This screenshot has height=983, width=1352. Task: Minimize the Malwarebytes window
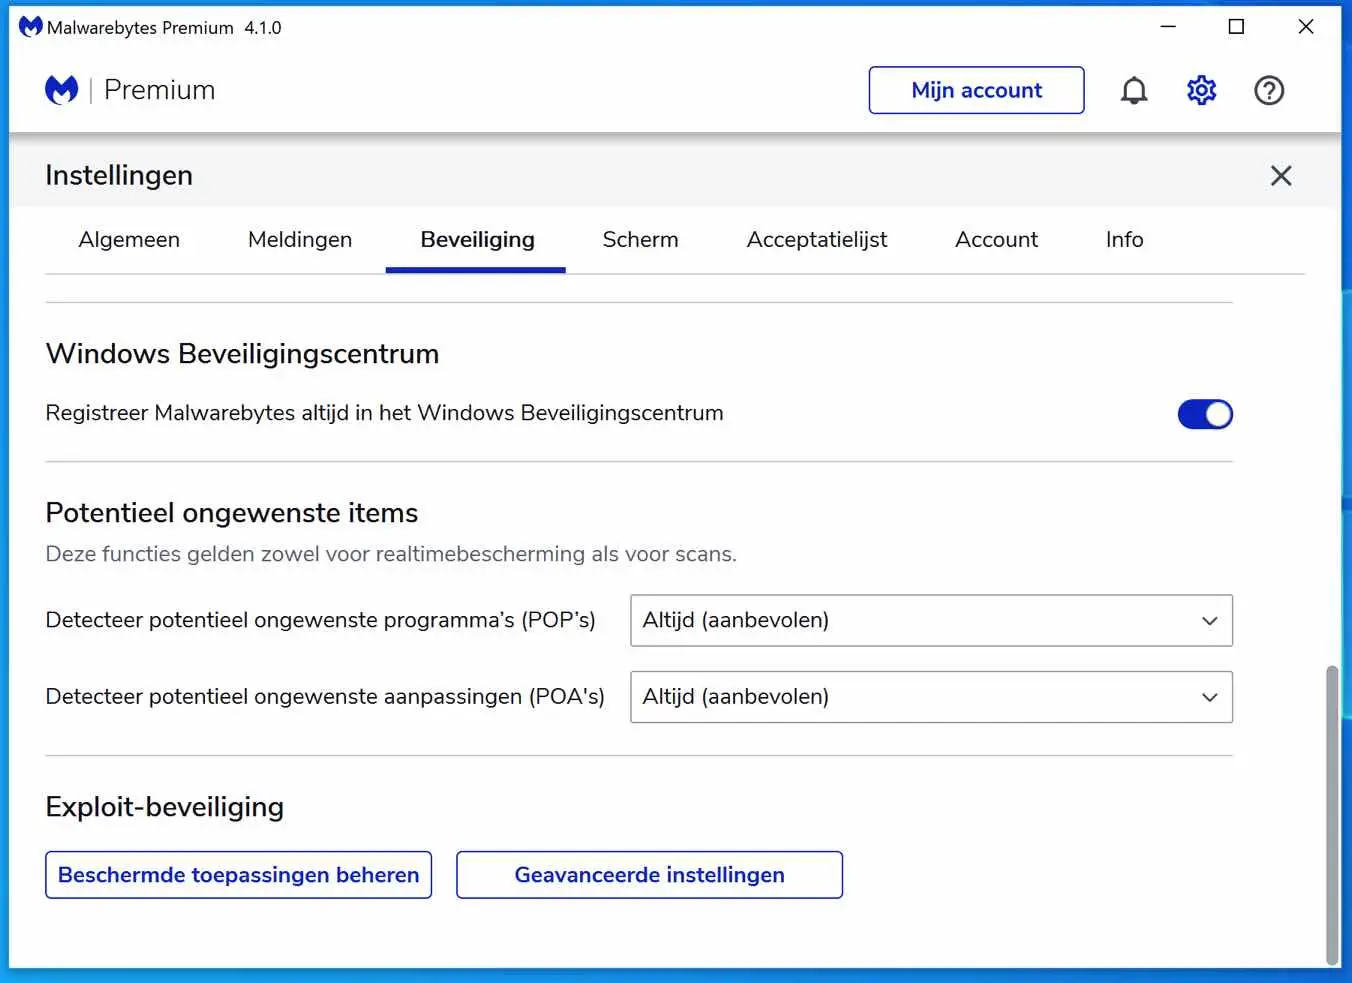point(1168,27)
